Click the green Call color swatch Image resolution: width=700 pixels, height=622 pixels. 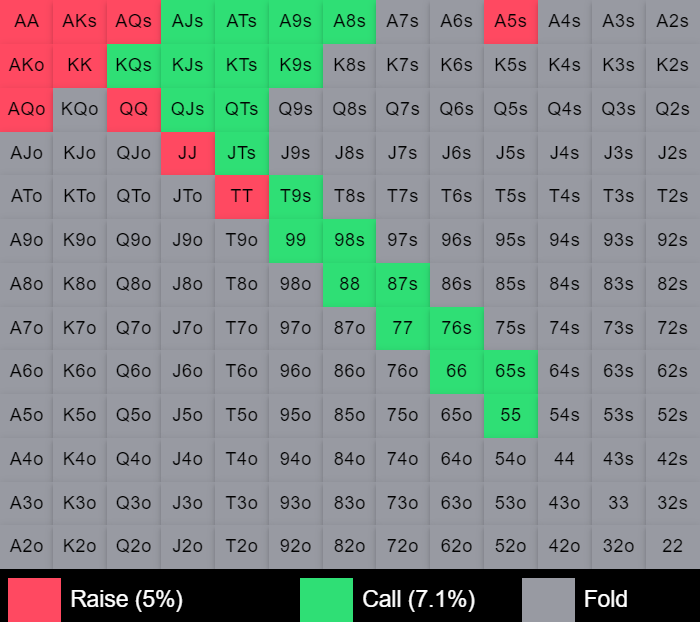click(326, 600)
